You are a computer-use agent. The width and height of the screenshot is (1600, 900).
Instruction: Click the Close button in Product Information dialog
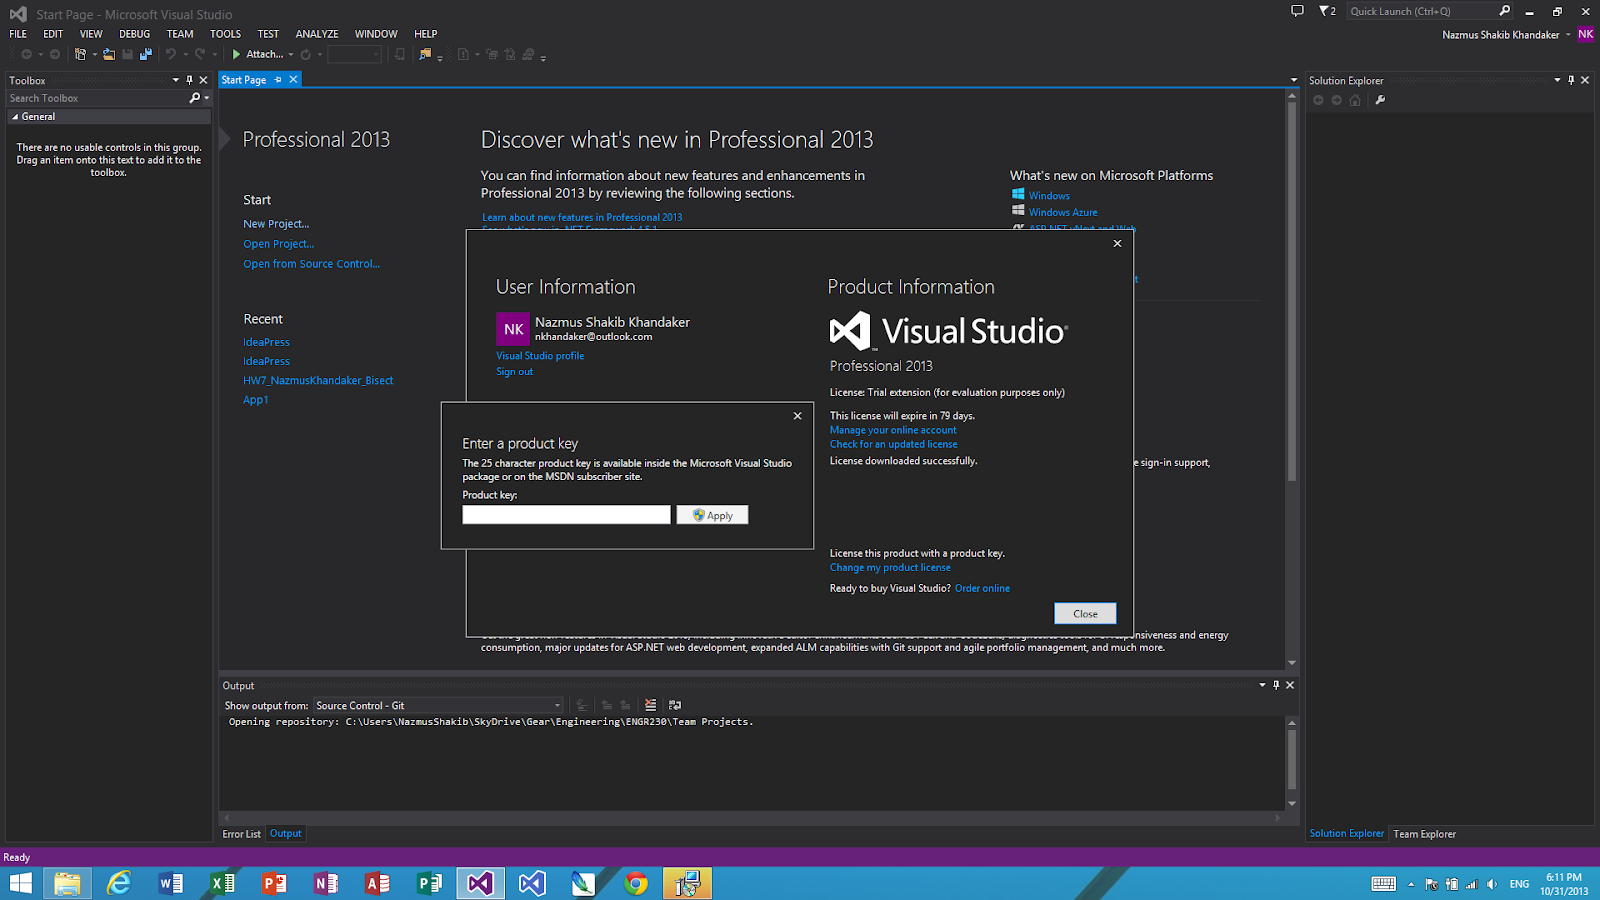(x=1085, y=613)
